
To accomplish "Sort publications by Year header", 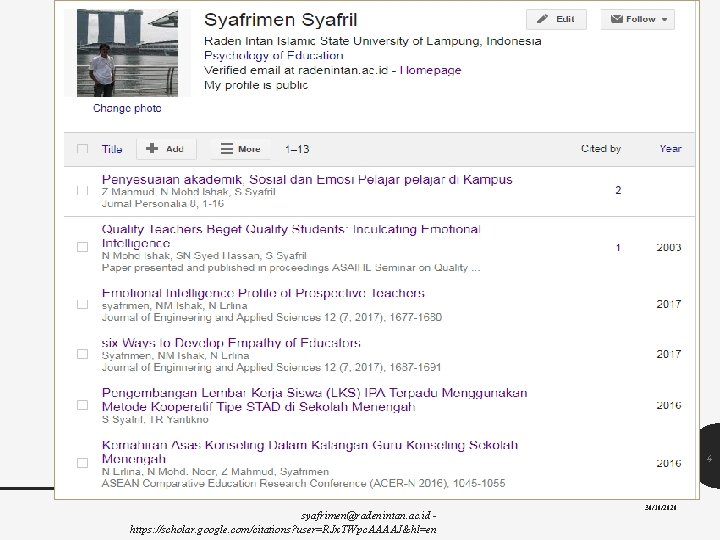I will click(x=670, y=148).
